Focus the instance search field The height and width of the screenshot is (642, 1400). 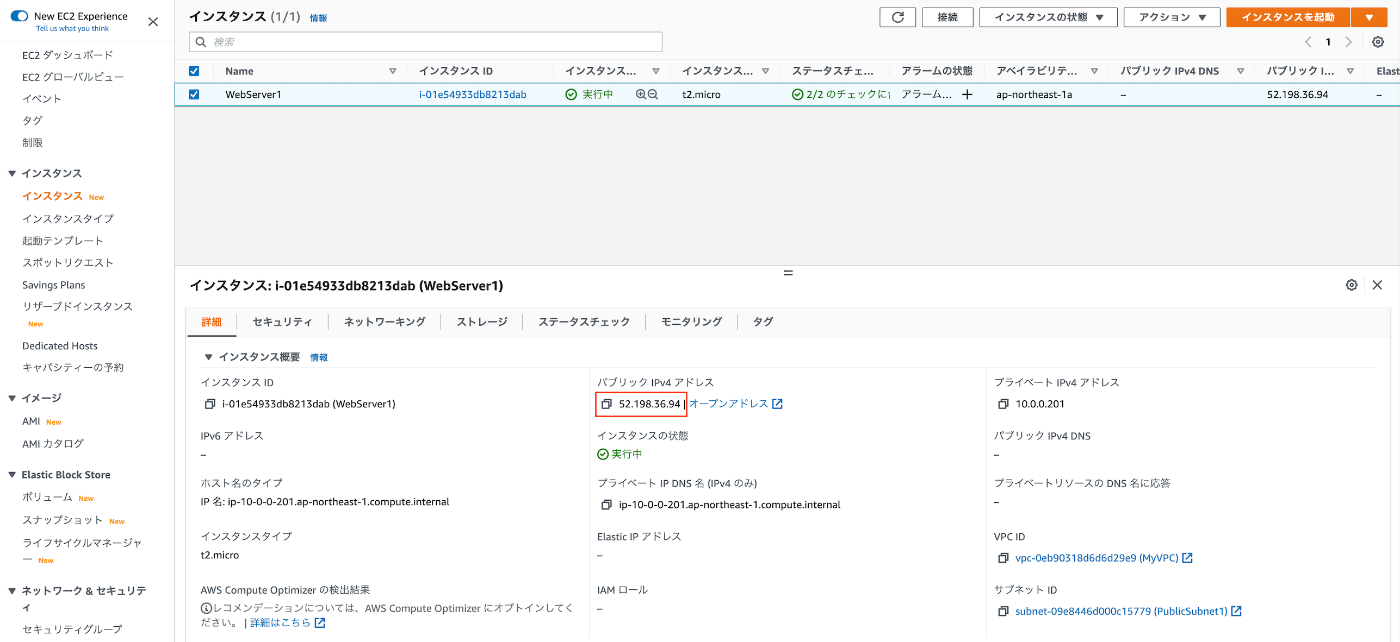click(x=426, y=42)
